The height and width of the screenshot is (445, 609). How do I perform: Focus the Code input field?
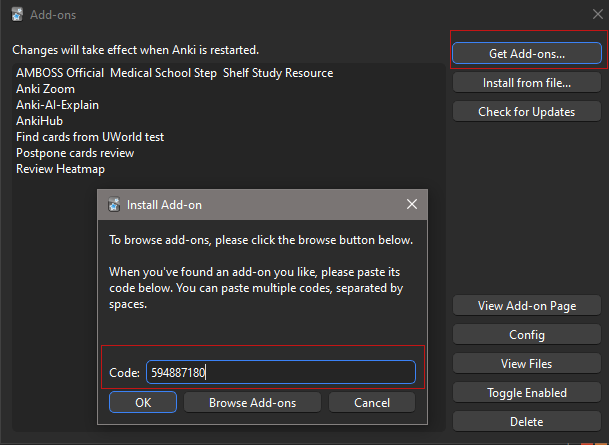click(x=281, y=372)
